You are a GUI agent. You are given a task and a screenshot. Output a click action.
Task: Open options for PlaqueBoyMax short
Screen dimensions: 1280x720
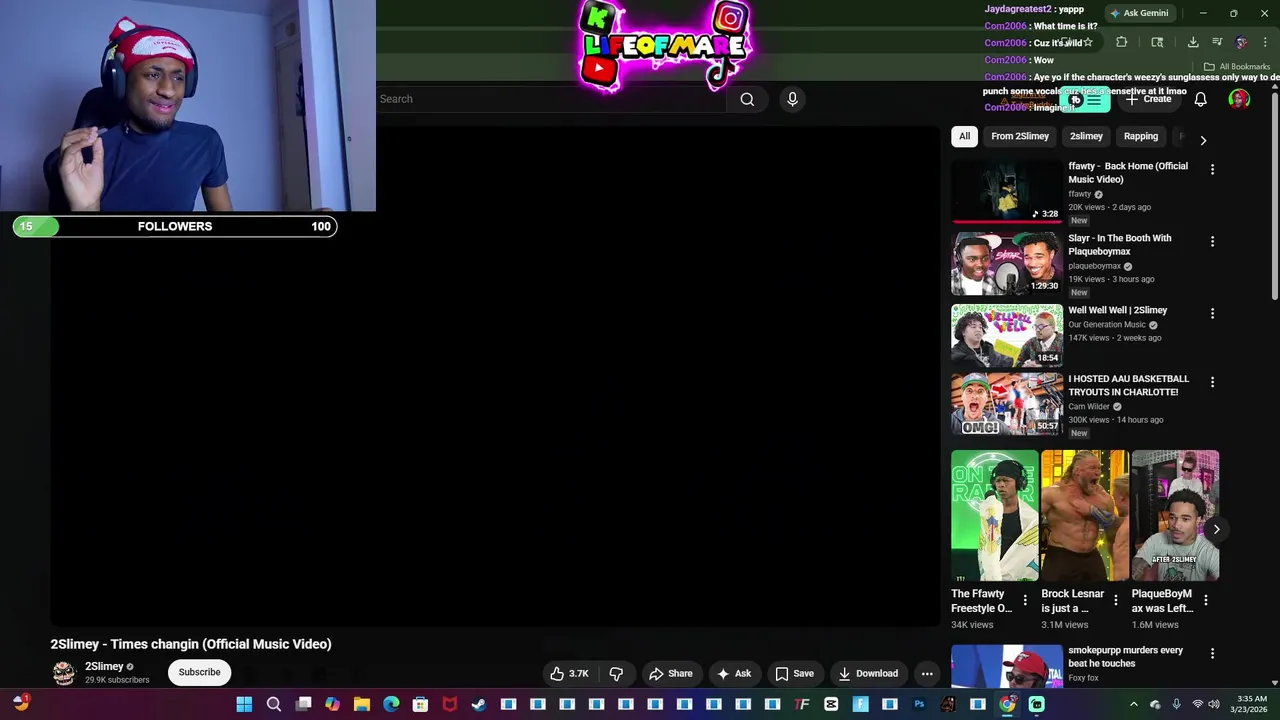(1206, 600)
